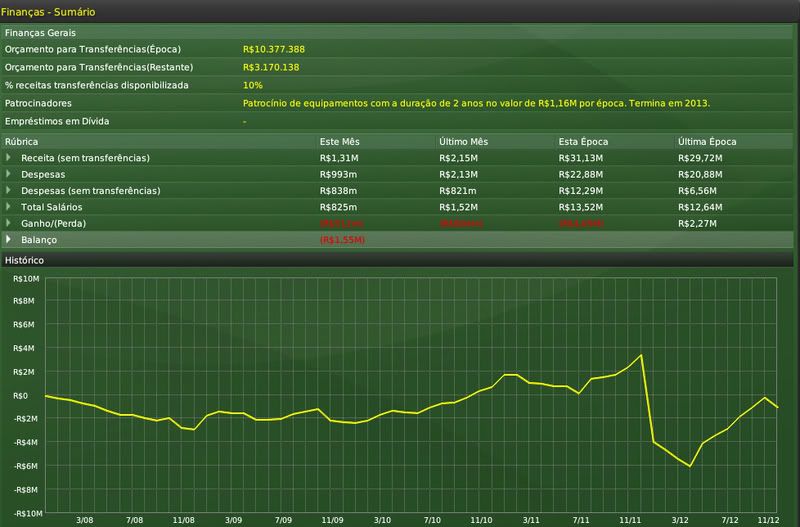The height and width of the screenshot is (527, 800).
Task: Click the 10% transfer revenue percentage value
Action: click(x=252, y=85)
